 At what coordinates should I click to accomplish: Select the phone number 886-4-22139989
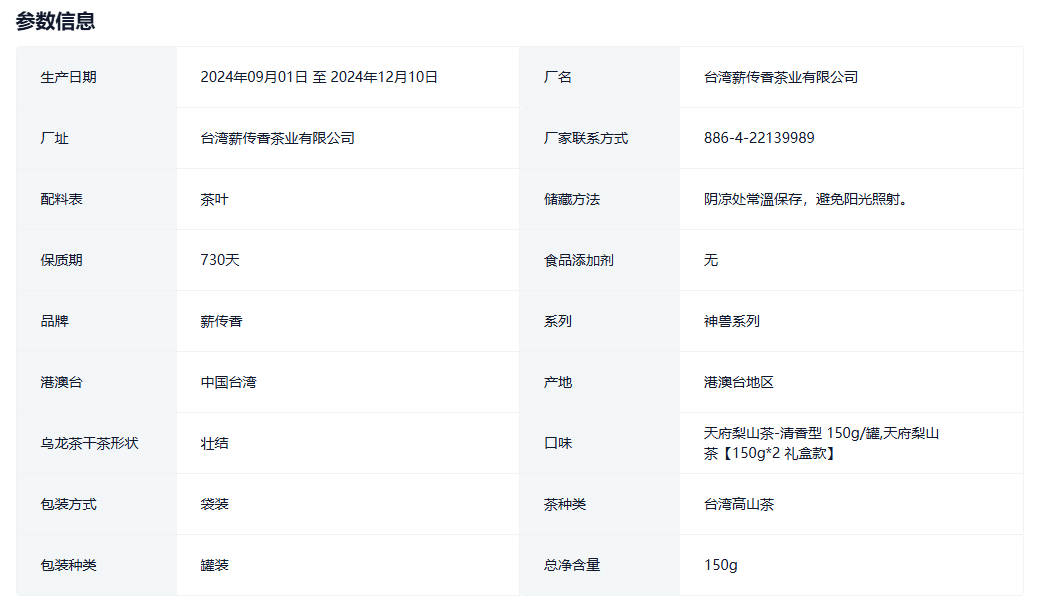758,138
